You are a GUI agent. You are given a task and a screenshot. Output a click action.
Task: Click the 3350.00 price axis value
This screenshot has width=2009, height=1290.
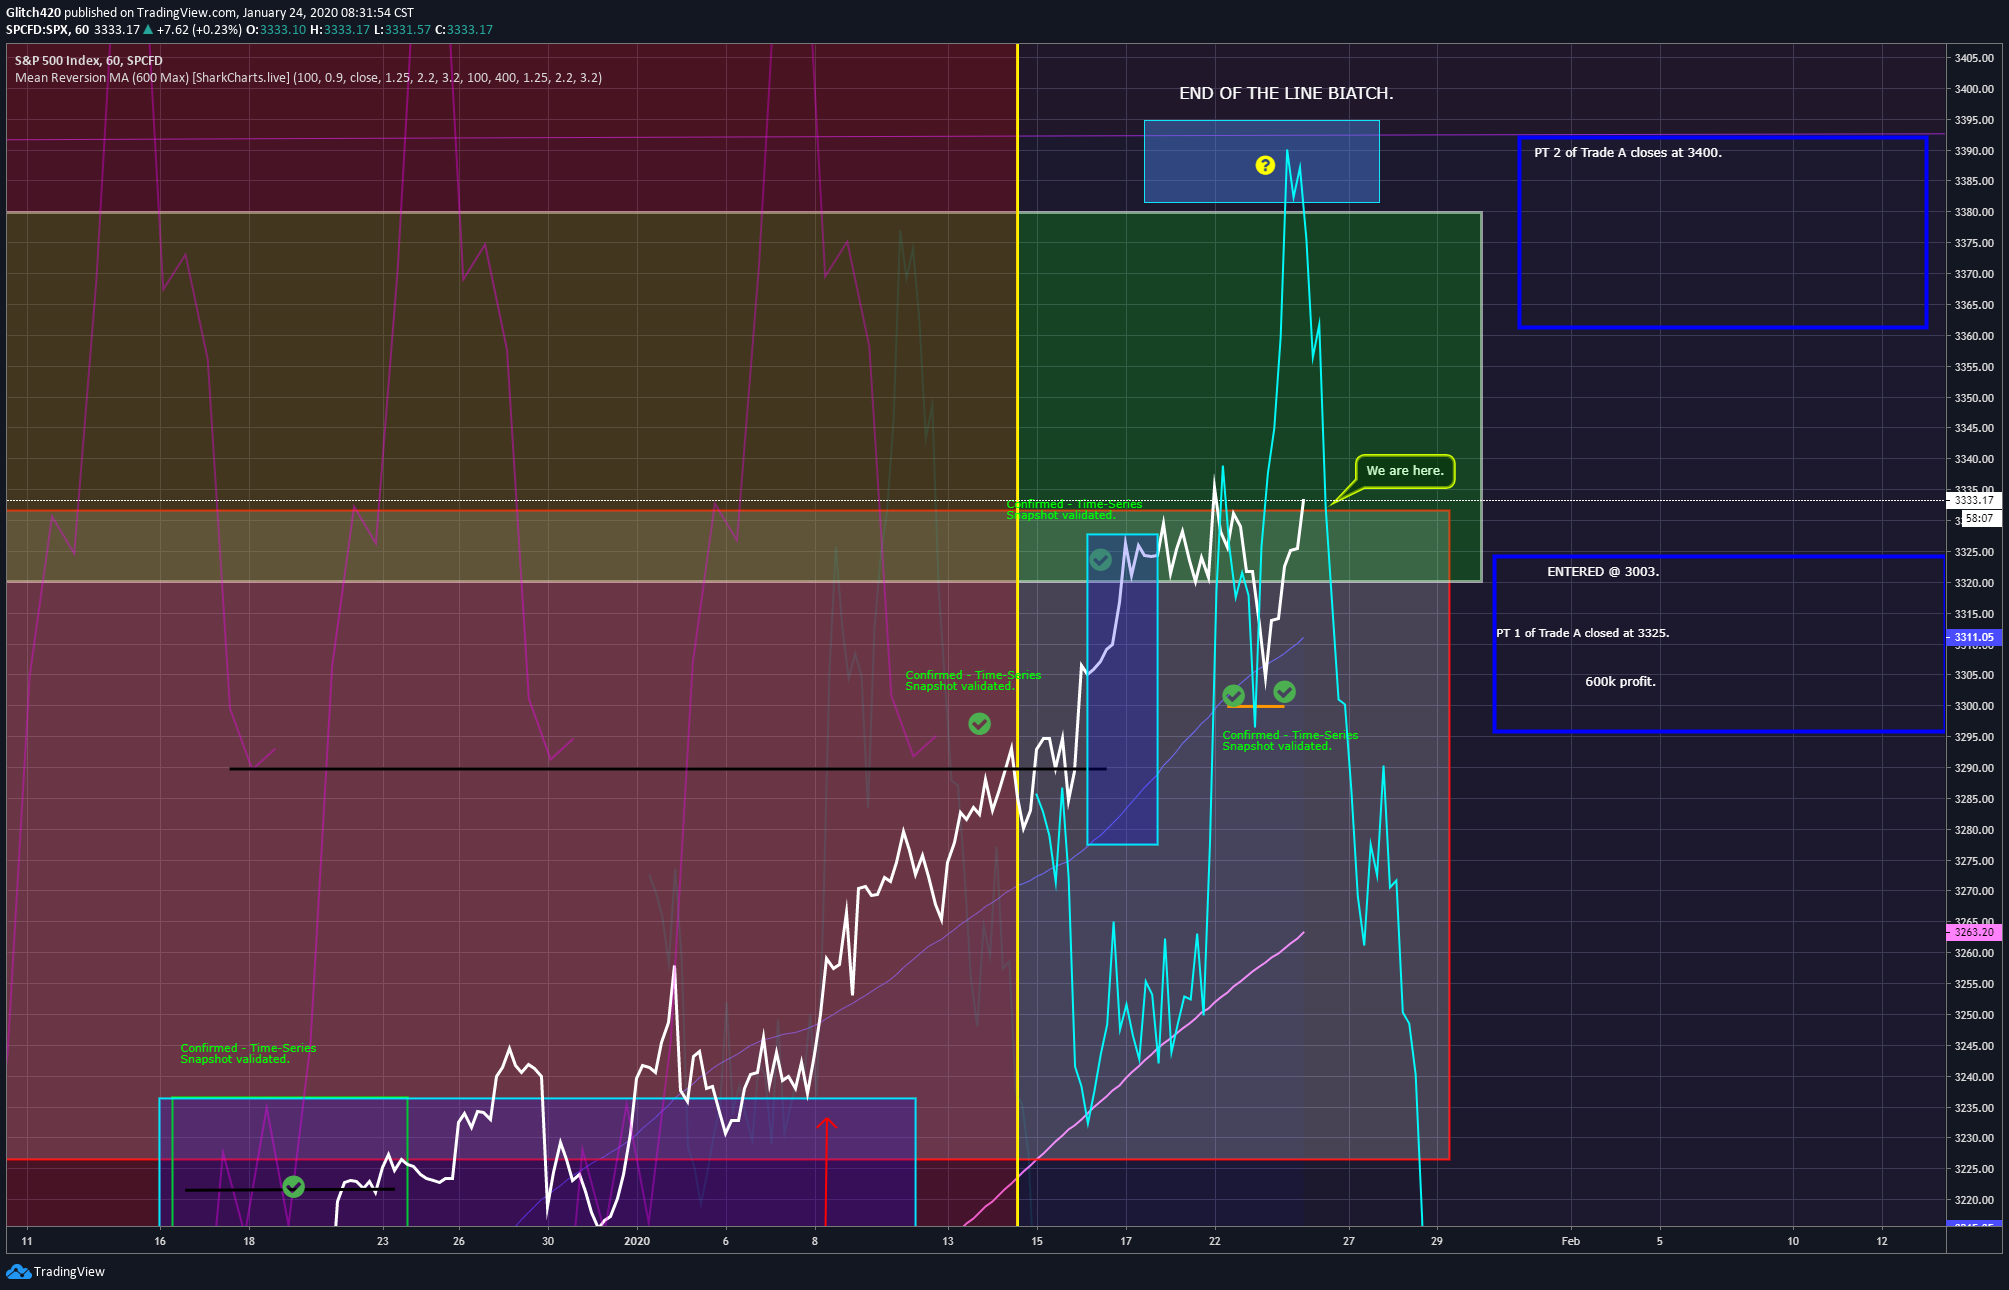click(x=1974, y=398)
